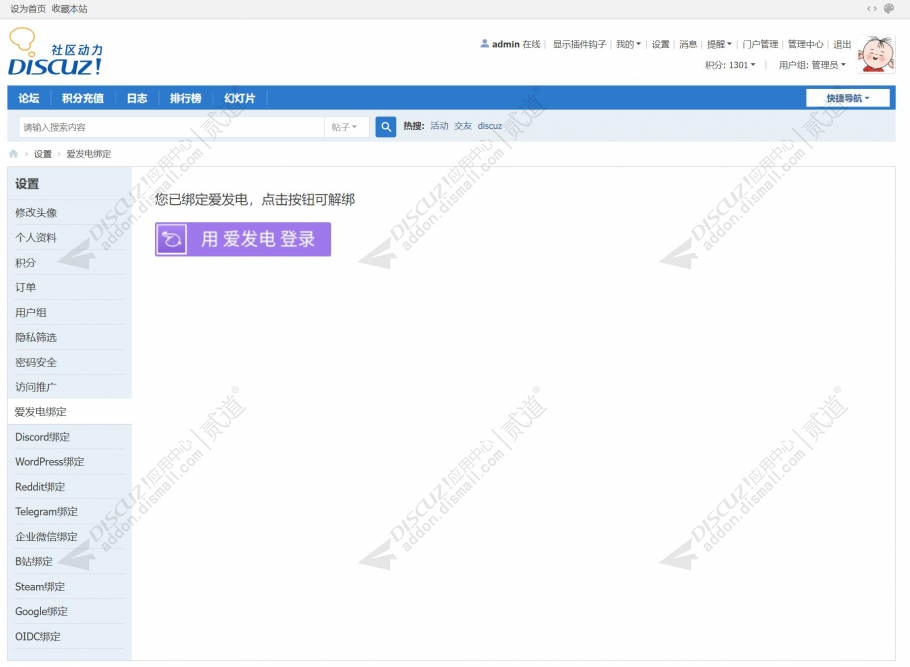
Task: Toggle the width switch arrows icon
Action: click(x=872, y=8)
